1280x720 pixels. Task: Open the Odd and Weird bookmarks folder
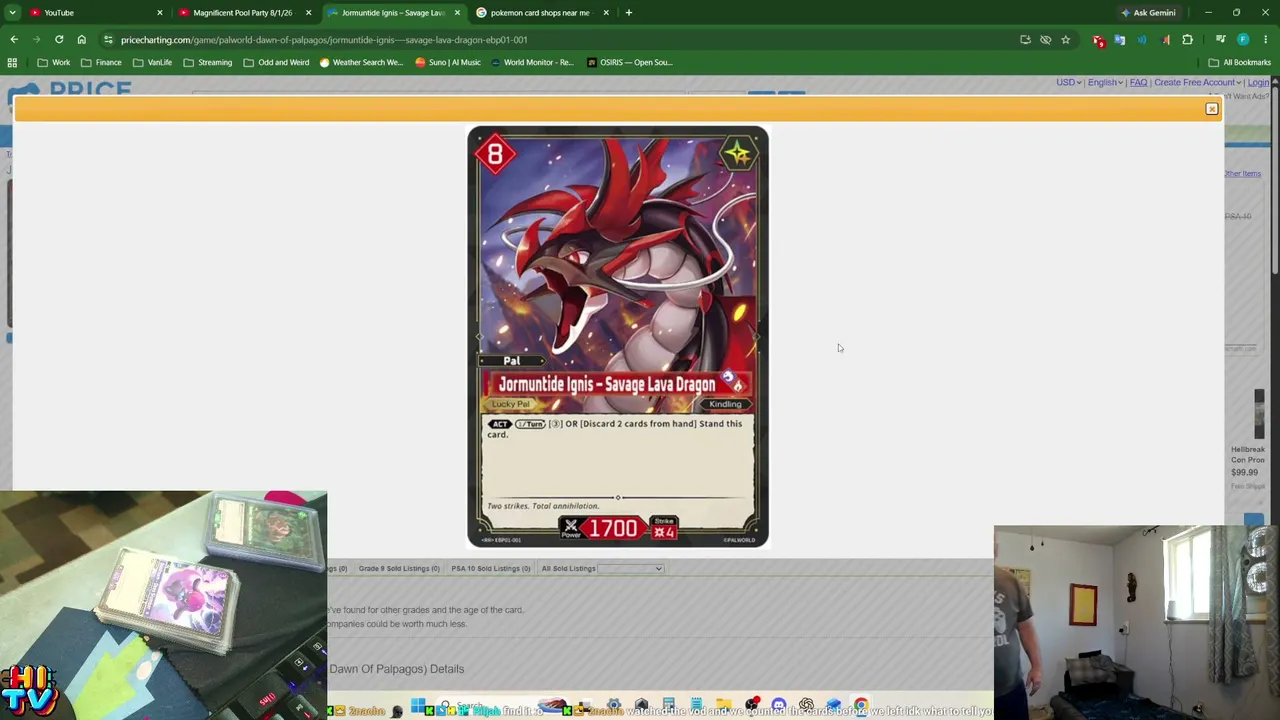tap(277, 62)
